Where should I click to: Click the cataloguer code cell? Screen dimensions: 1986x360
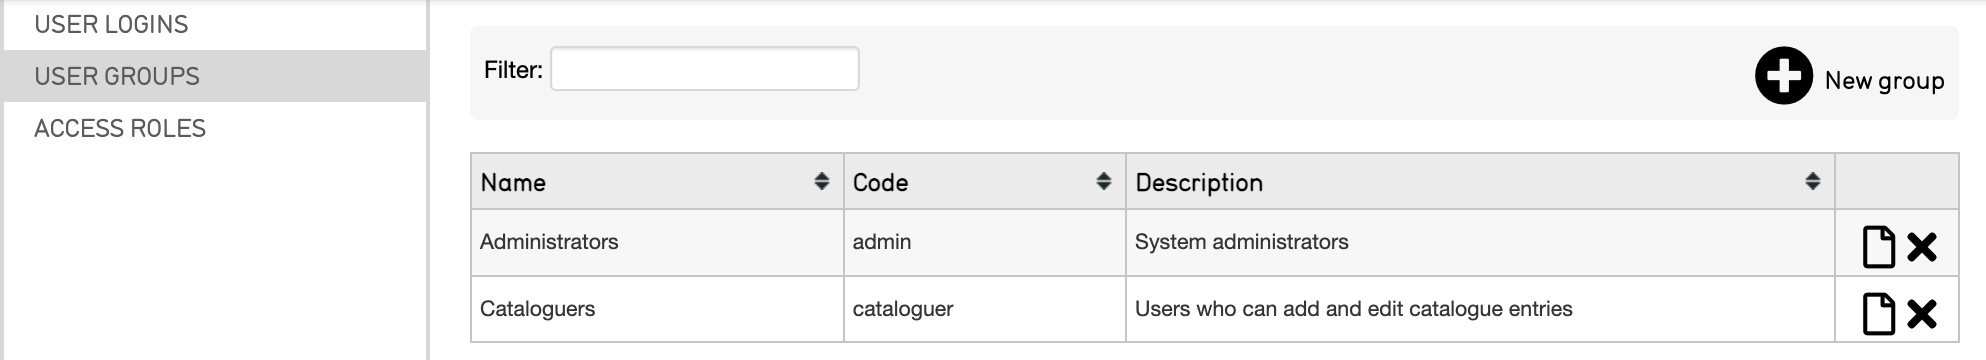[x=985, y=309]
